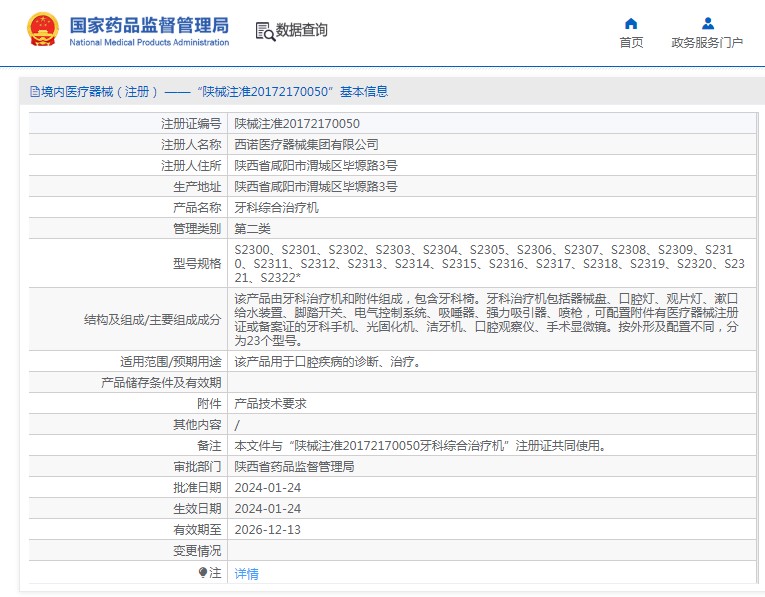Open 政务服务门户 portal link text
The image size is (765, 597).
click(707, 42)
